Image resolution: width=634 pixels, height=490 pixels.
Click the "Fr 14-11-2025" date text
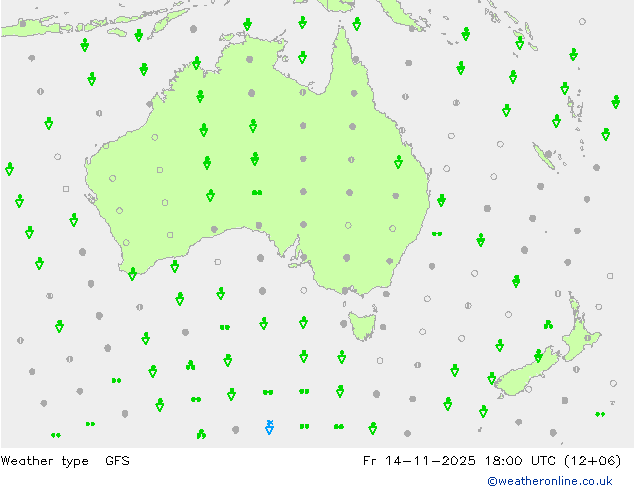click(x=419, y=461)
